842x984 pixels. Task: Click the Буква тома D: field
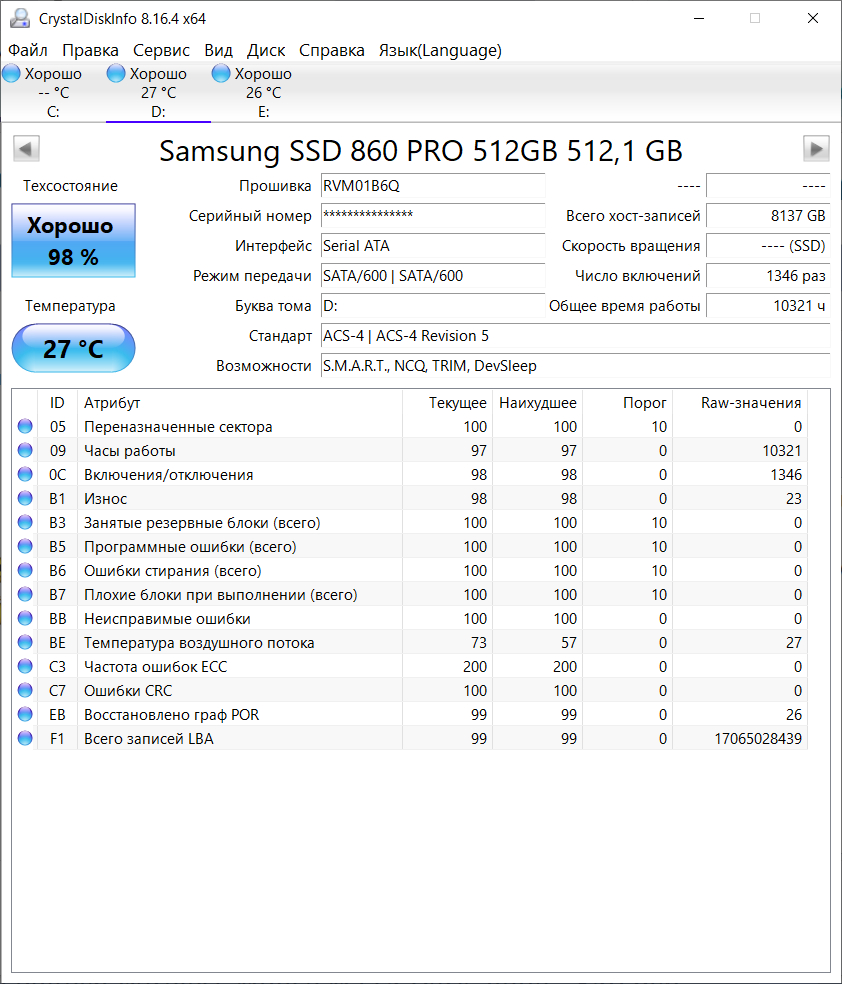point(433,306)
